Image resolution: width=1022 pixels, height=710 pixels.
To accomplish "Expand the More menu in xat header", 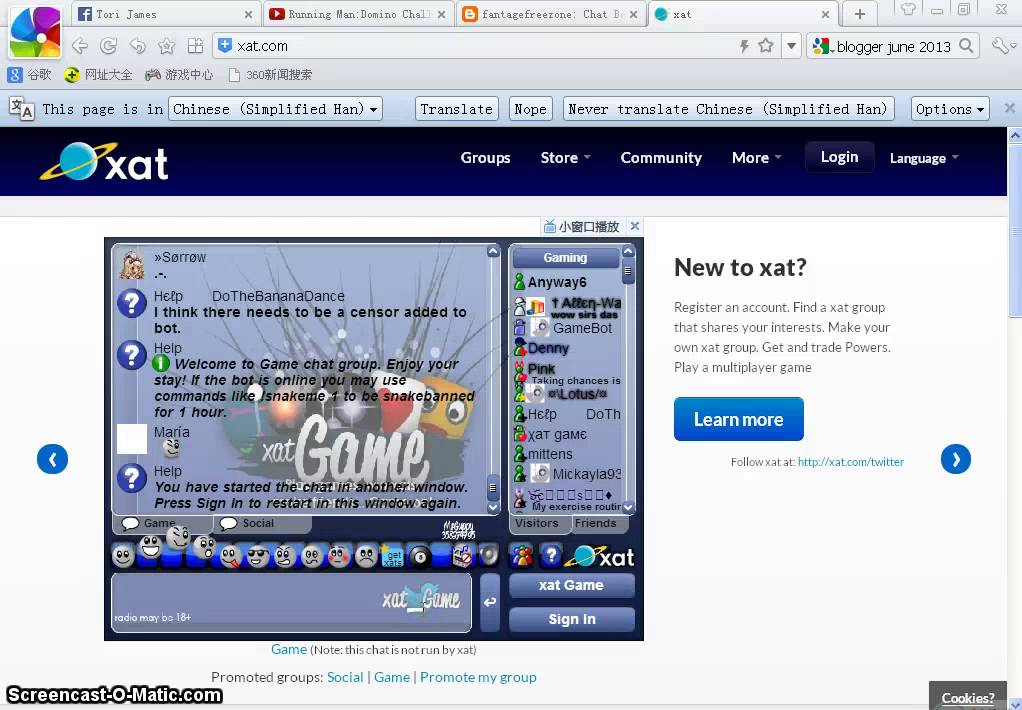I will point(756,158).
